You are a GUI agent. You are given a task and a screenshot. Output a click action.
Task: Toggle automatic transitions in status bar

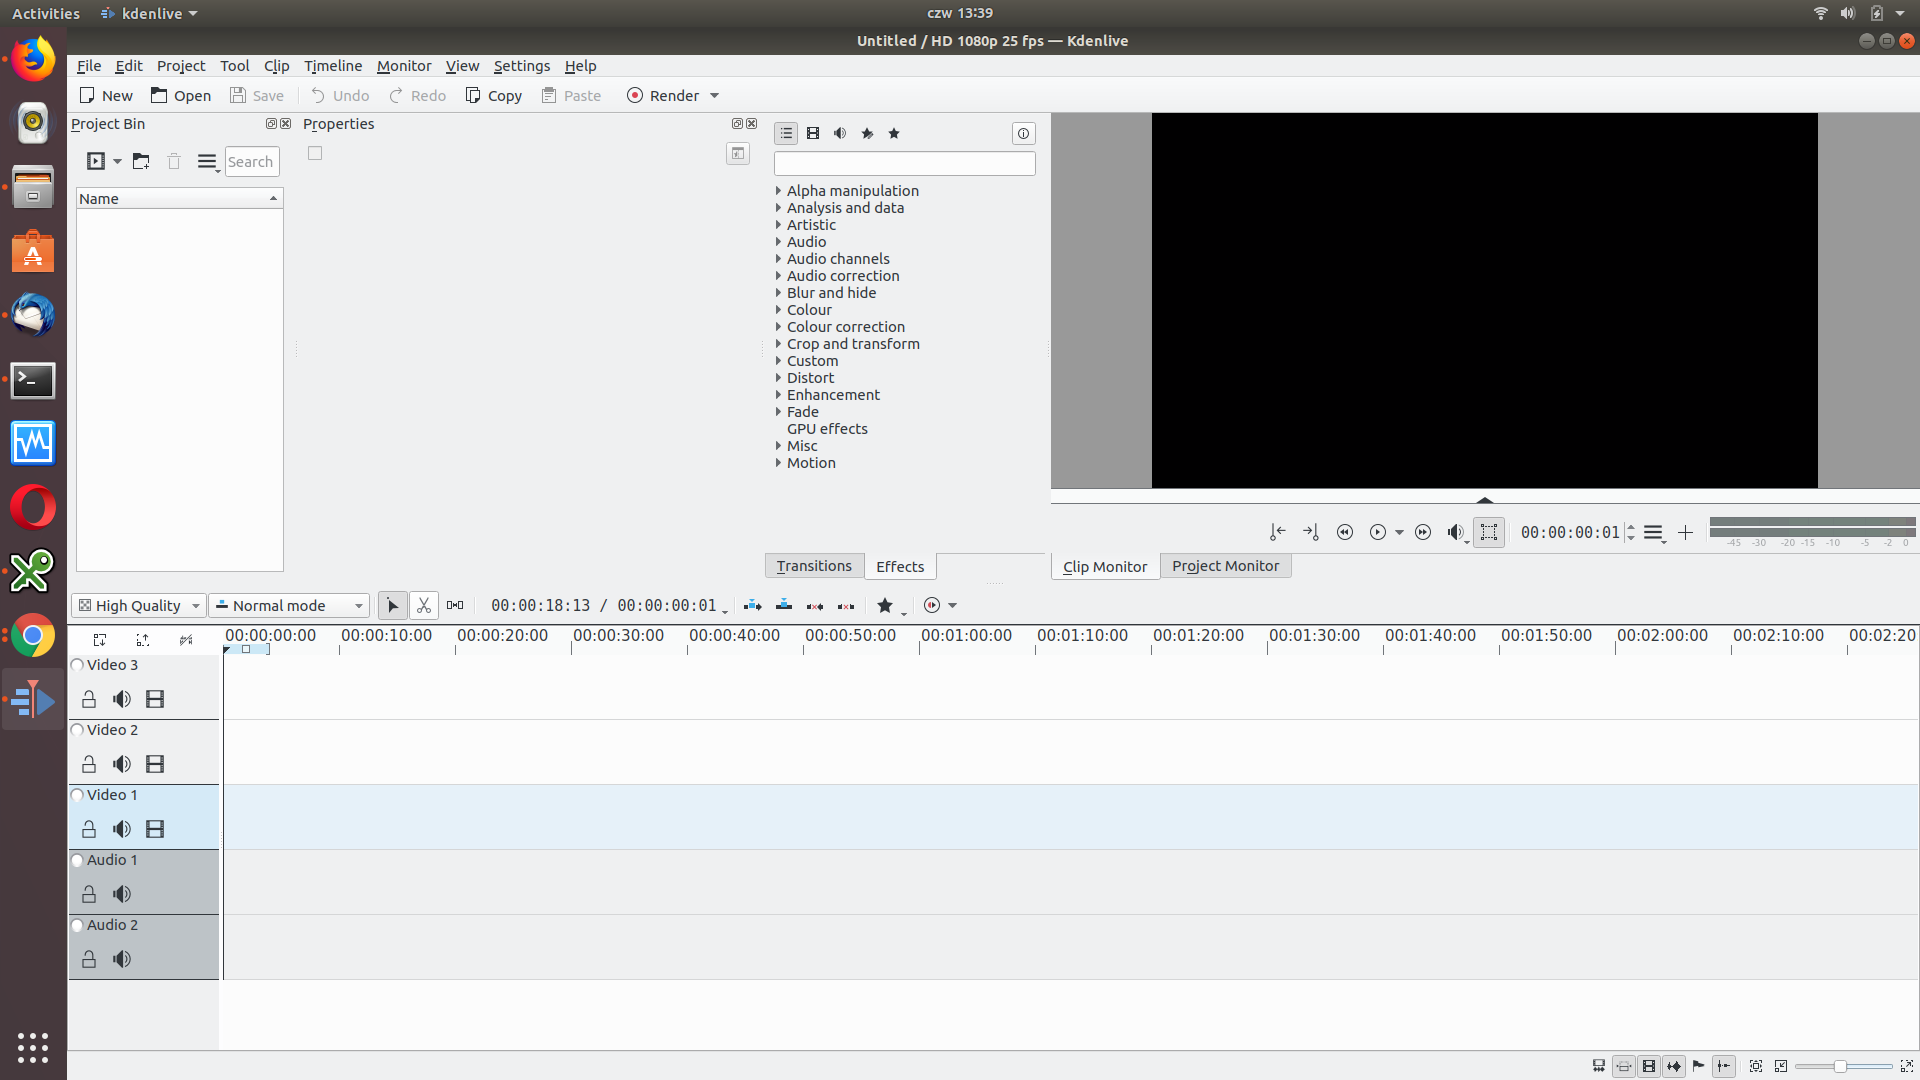point(1624,1066)
